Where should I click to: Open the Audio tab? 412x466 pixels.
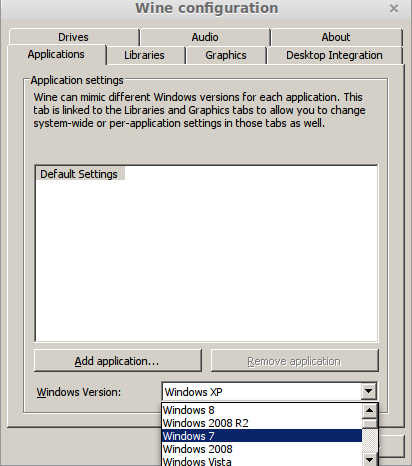click(x=205, y=37)
